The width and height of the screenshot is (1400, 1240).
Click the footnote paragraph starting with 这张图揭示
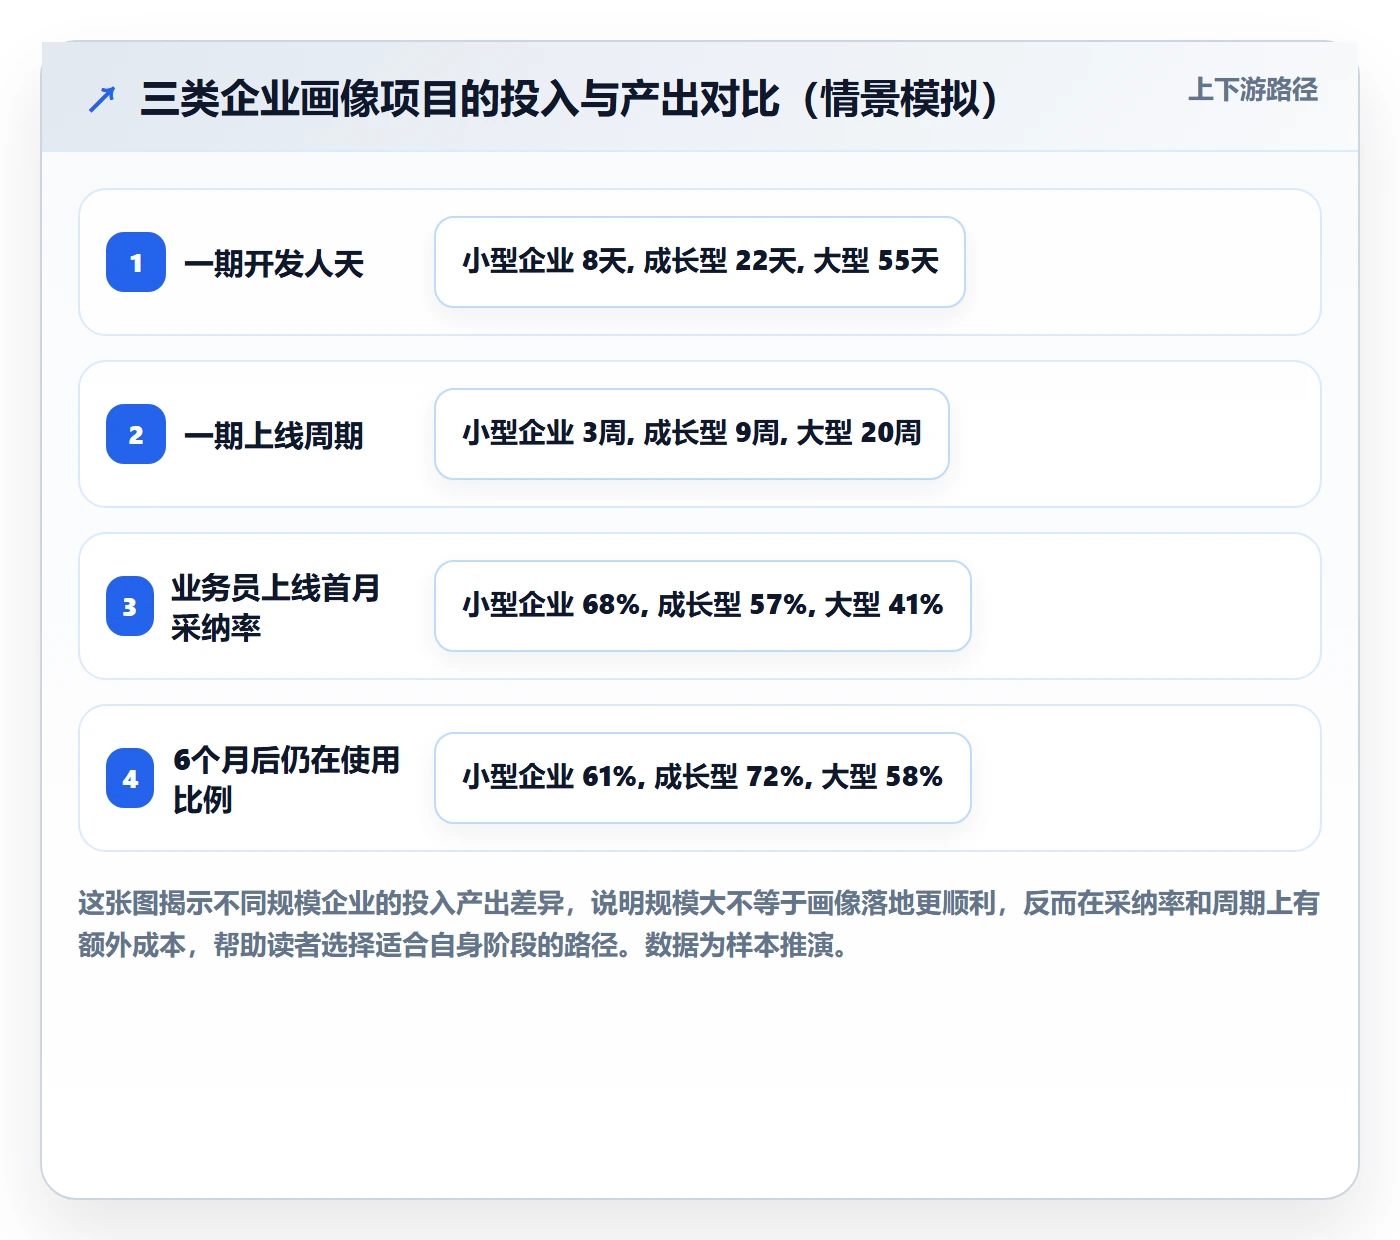tap(699, 924)
